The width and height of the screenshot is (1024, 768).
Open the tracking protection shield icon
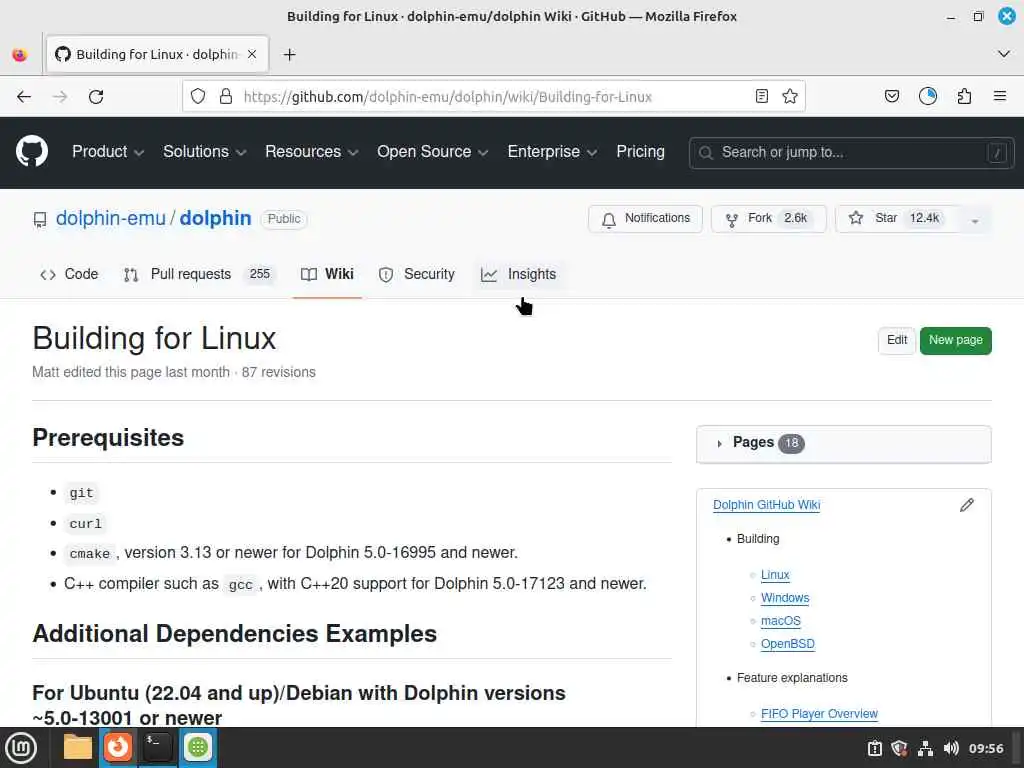[198, 97]
